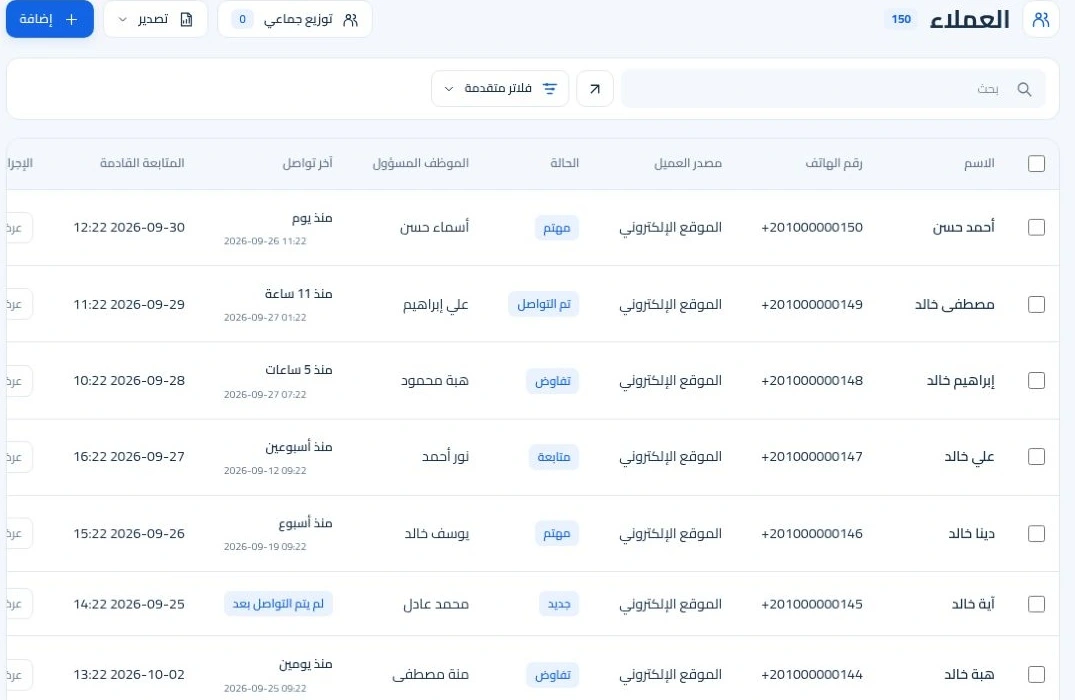Click employee name علي إبراهيم
The image size is (1075, 700).
[436, 304]
